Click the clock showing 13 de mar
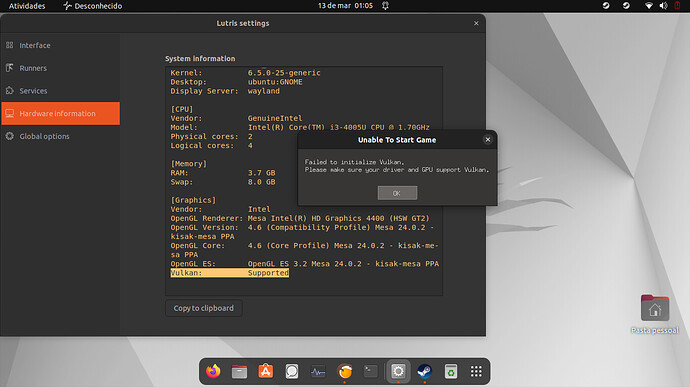Screen dimensions: 690x387 [x=345, y=6]
